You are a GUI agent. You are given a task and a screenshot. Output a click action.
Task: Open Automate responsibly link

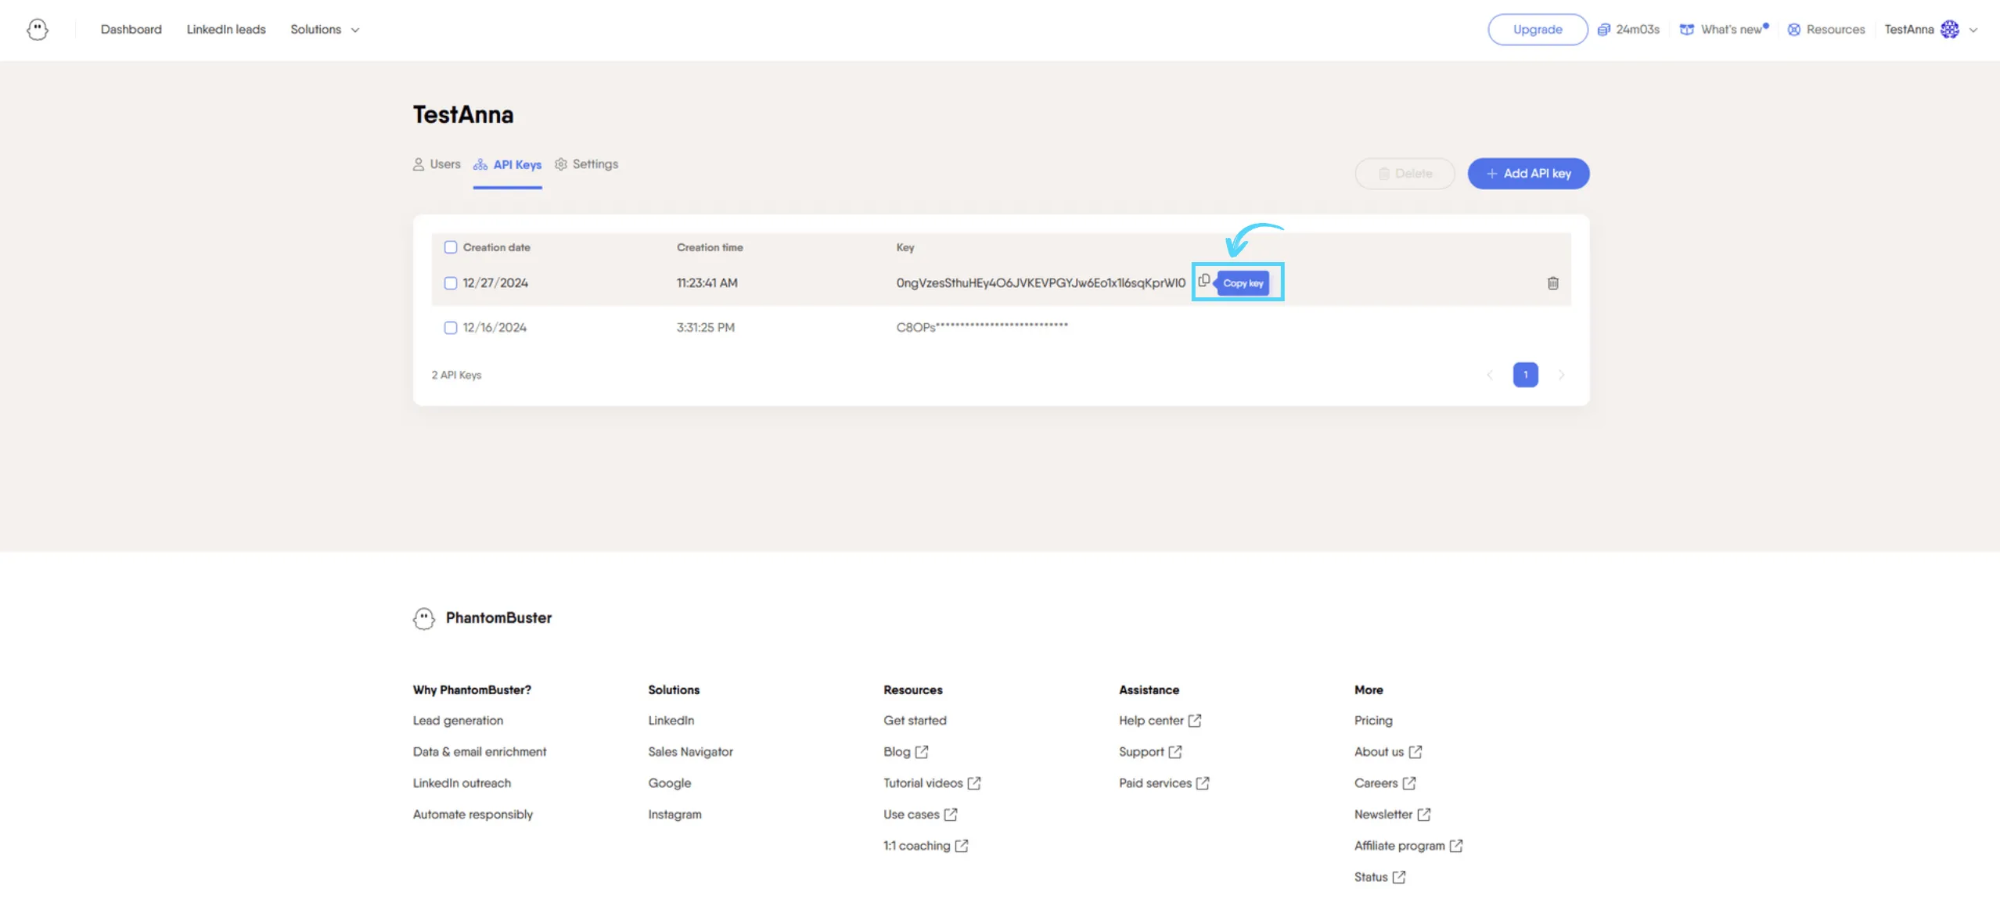pyautogui.click(x=473, y=815)
